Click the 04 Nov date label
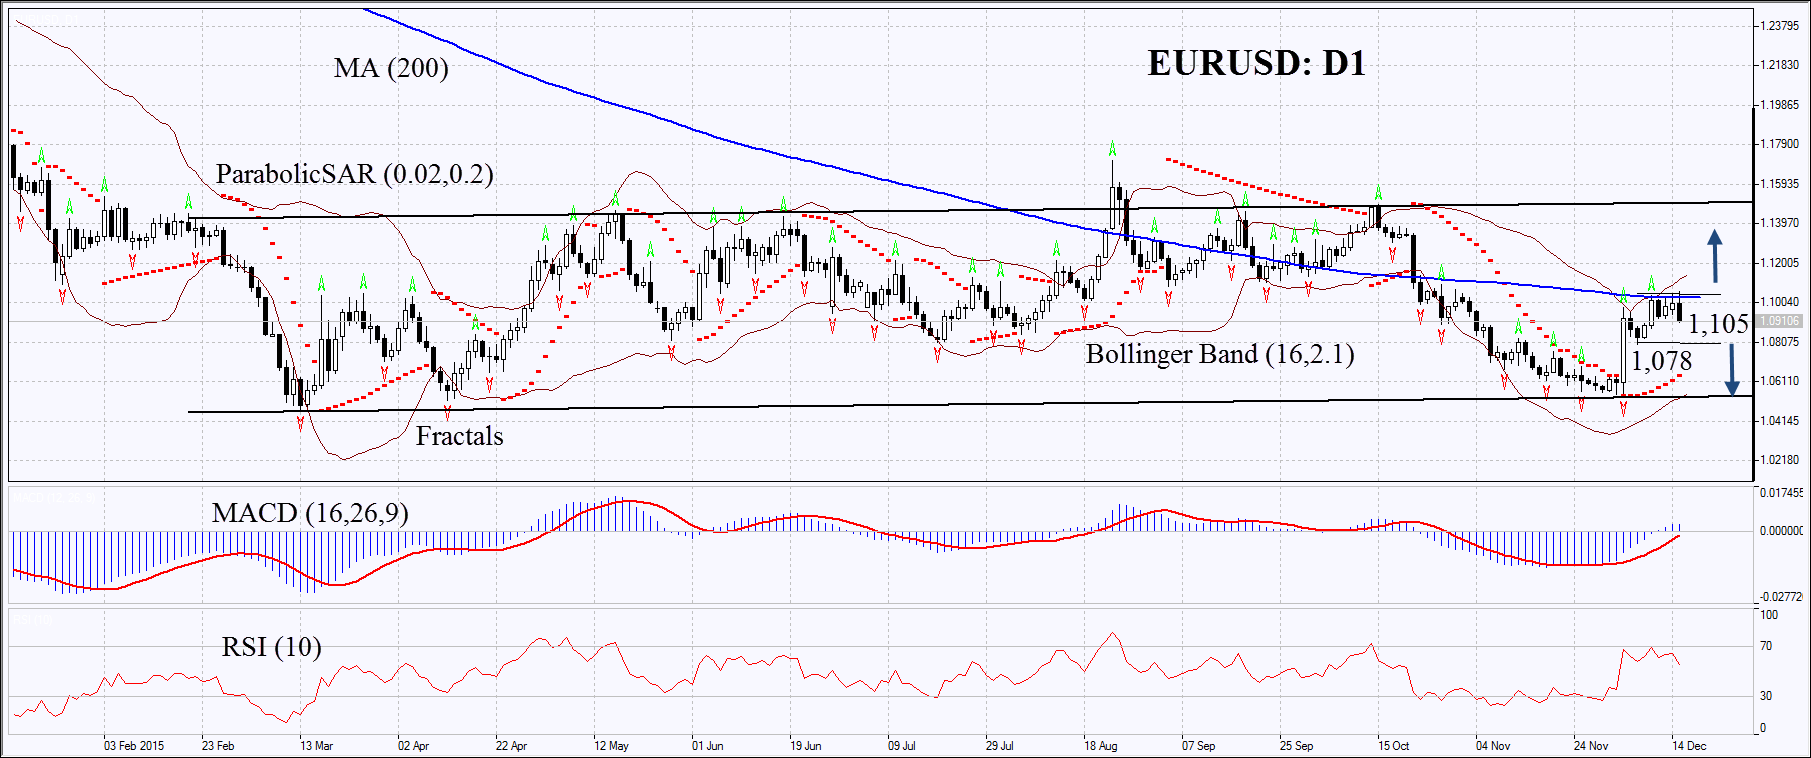The height and width of the screenshot is (758, 1811). (1492, 746)
